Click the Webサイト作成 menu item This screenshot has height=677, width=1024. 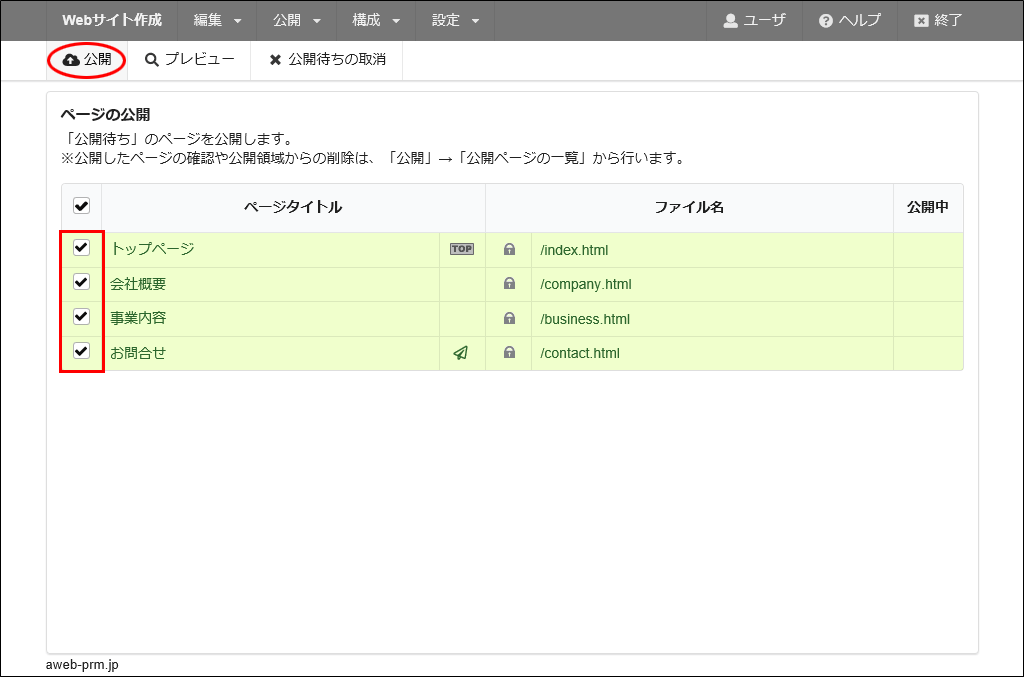pyautogui.click(x=112, y=20)
